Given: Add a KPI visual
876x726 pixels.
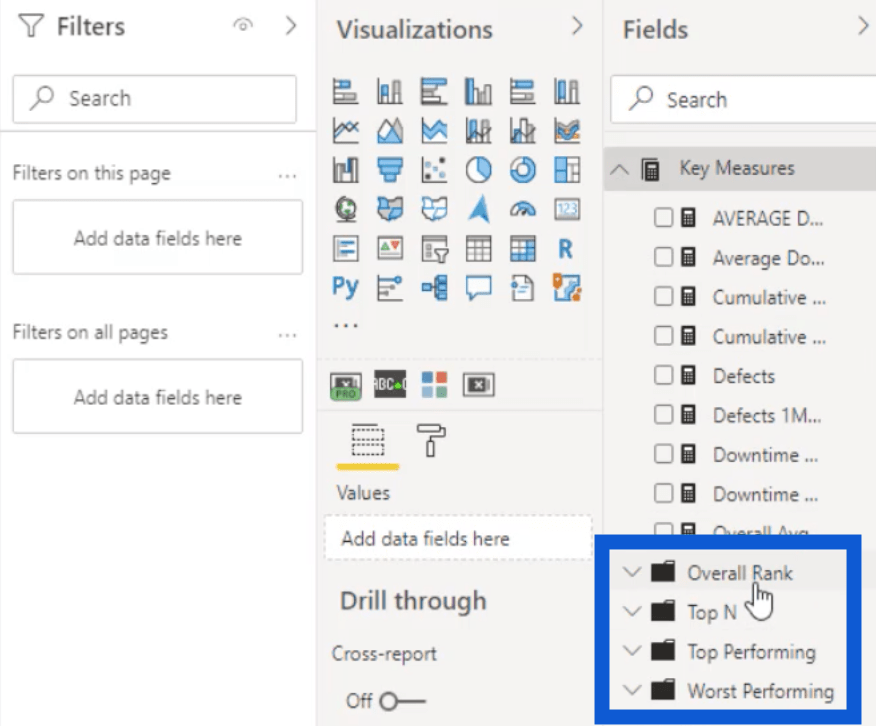Looking at the screenshot, I should coord(389,249).
